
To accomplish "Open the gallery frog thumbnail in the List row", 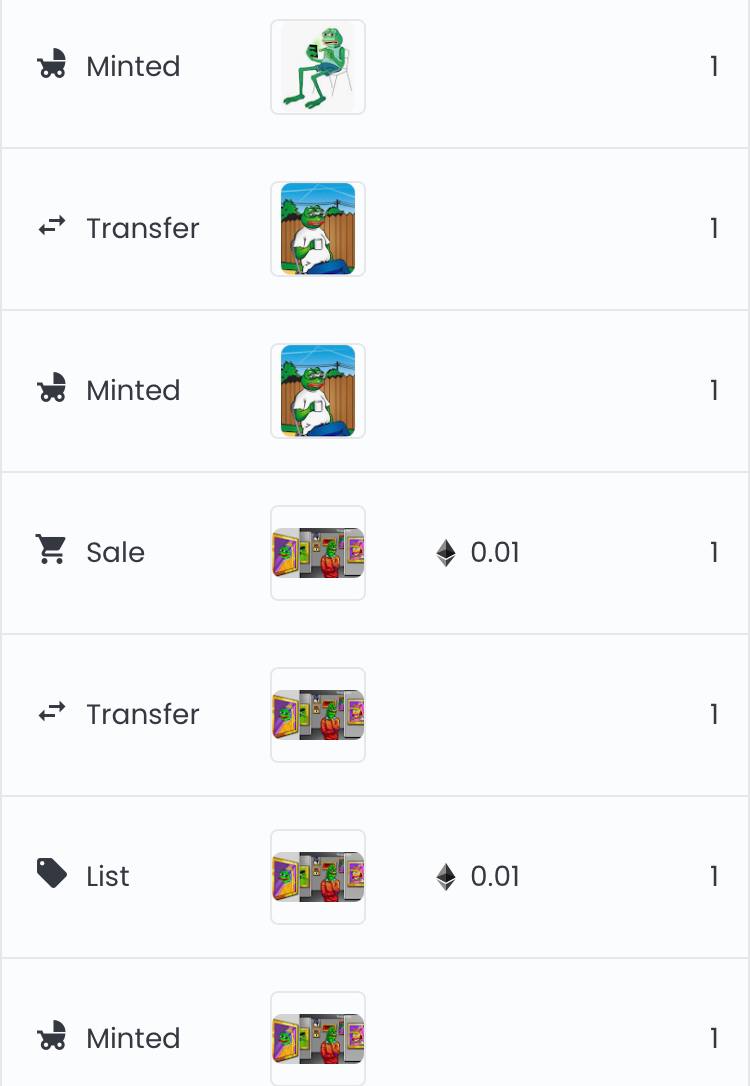I will click(318, 878).
